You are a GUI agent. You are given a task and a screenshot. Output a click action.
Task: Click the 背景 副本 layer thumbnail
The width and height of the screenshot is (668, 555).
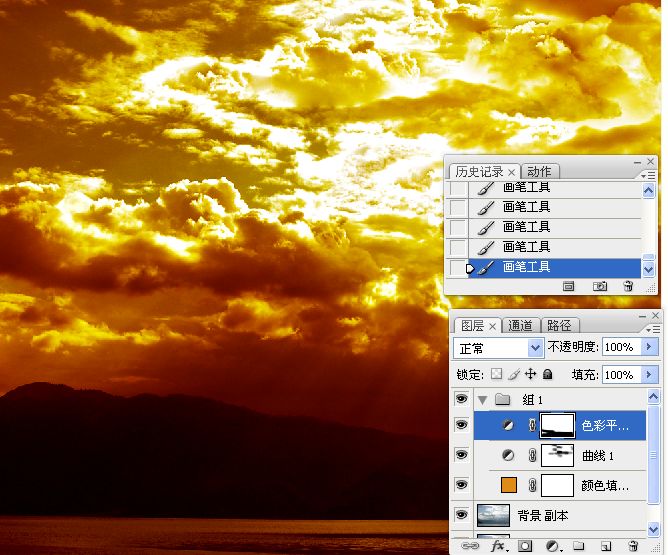[493, 515]
